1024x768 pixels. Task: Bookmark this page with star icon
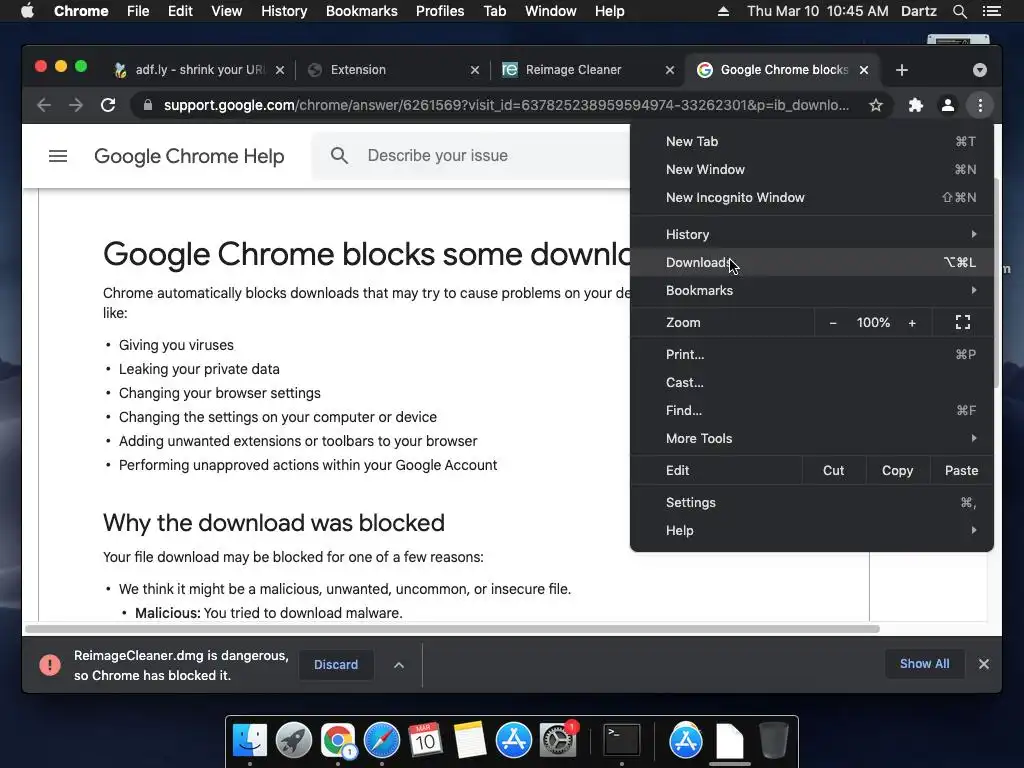(876, 105)
